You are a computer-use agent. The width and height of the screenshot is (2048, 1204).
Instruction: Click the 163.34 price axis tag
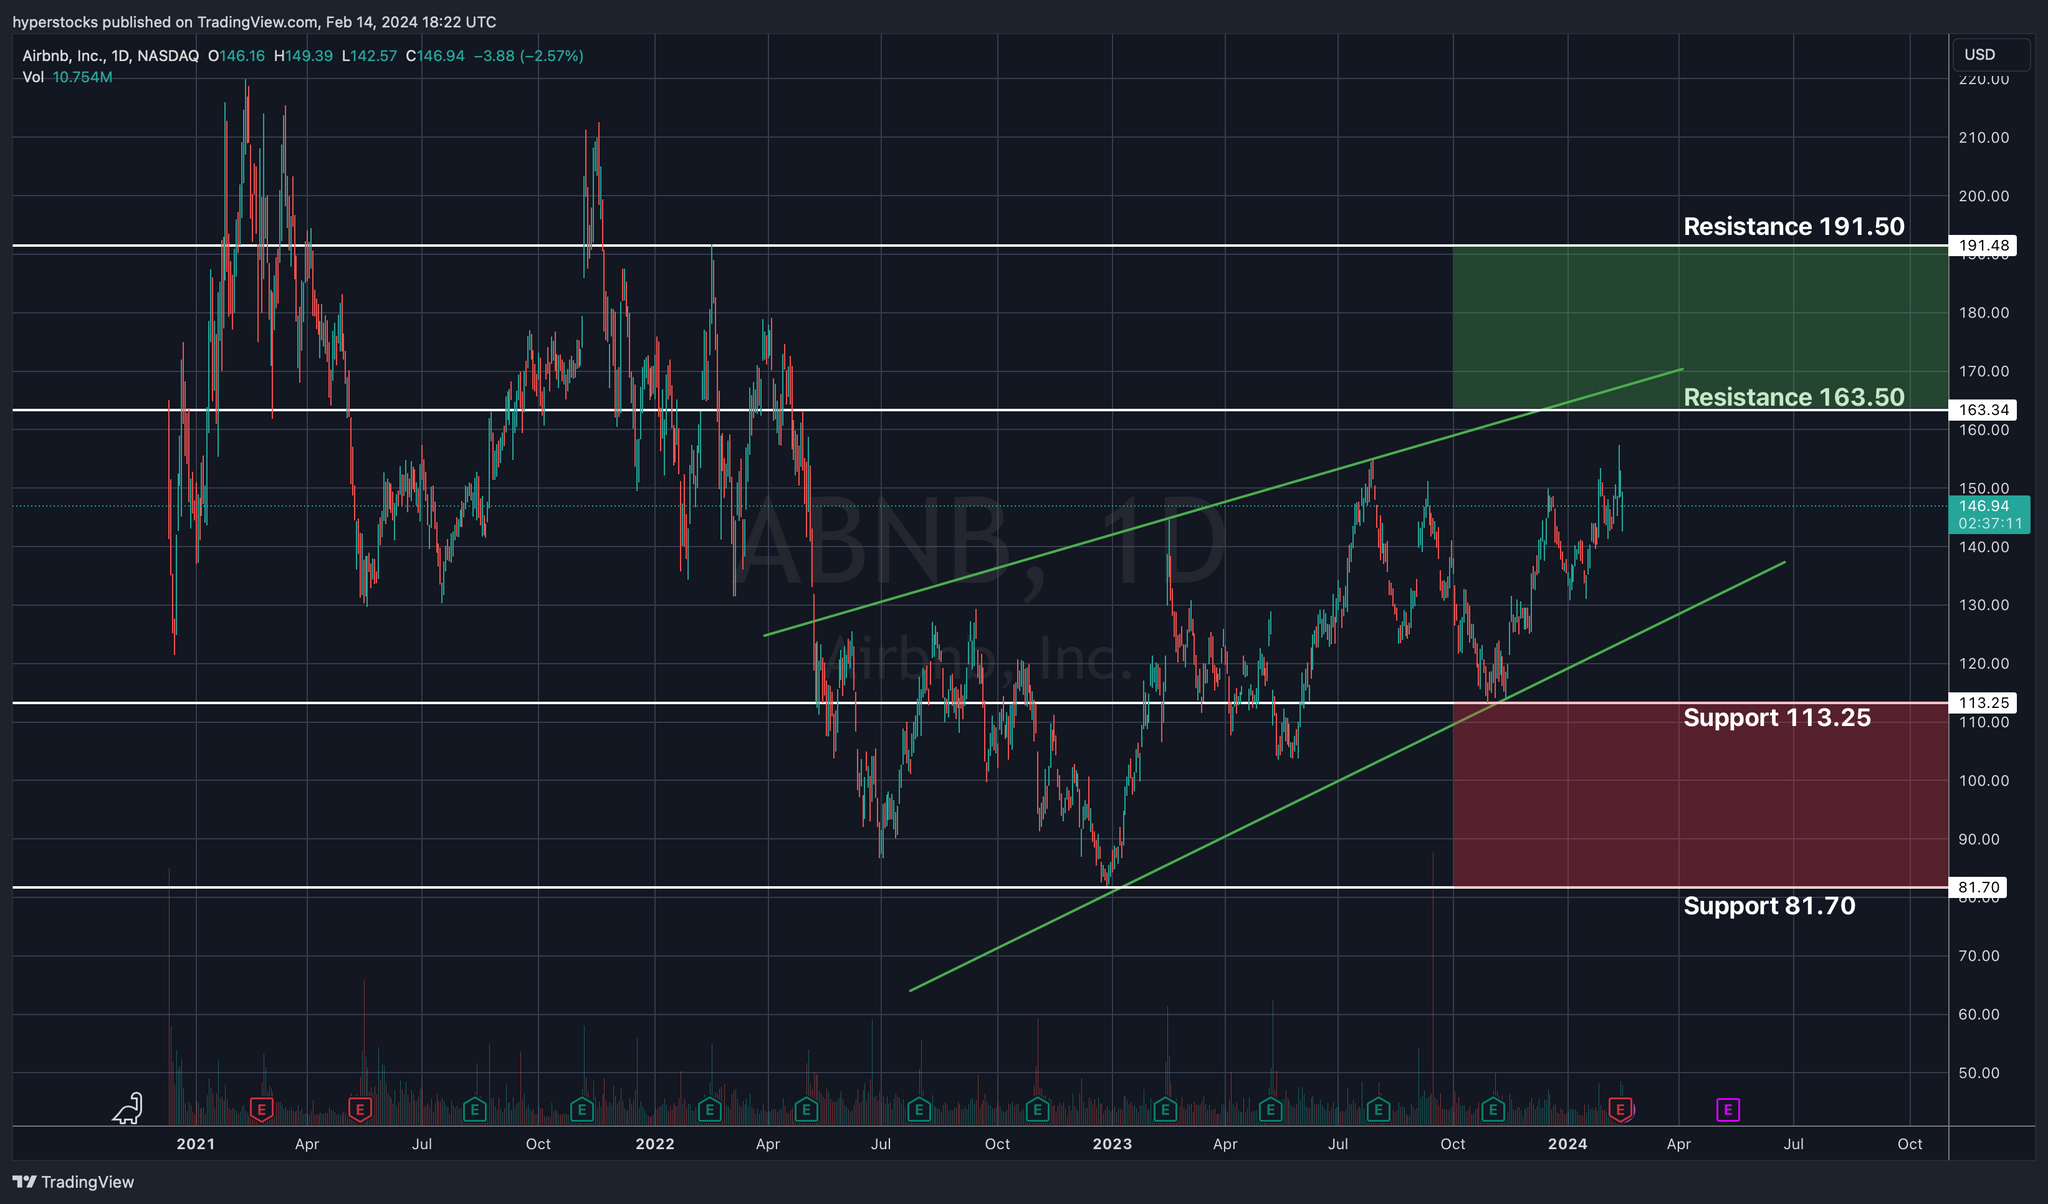(1984, 410)
